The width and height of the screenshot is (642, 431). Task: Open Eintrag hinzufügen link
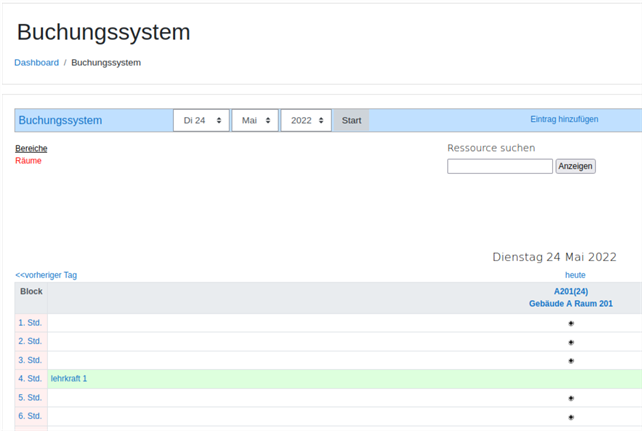coord(564,119)
